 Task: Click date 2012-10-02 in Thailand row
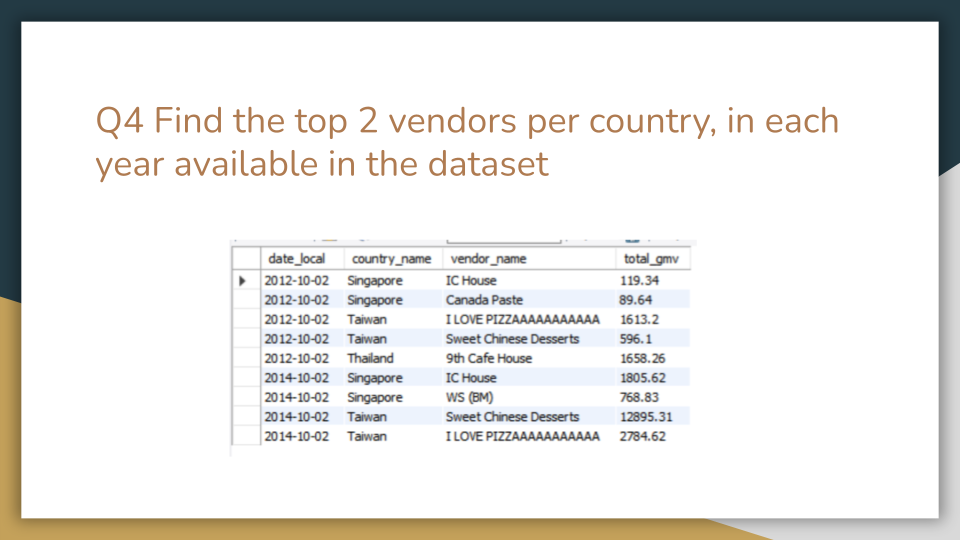pos(296,358)
